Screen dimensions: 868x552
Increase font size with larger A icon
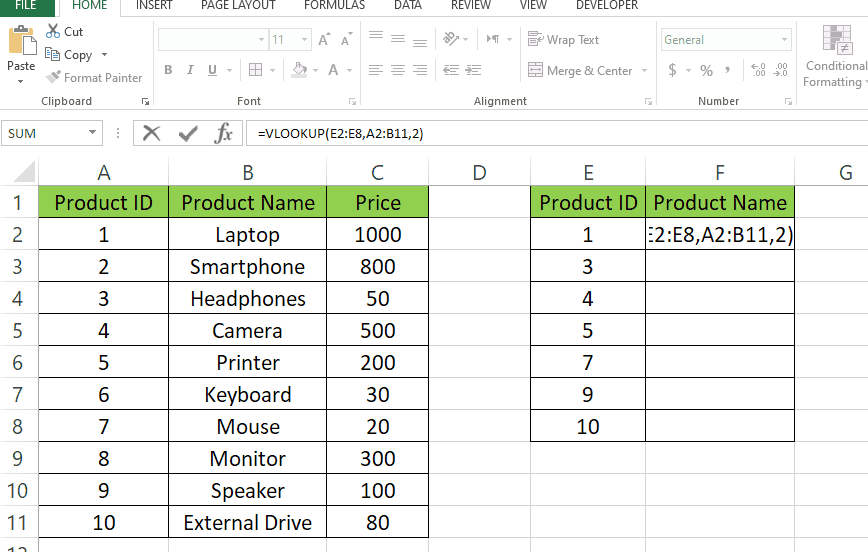point(324,39)
